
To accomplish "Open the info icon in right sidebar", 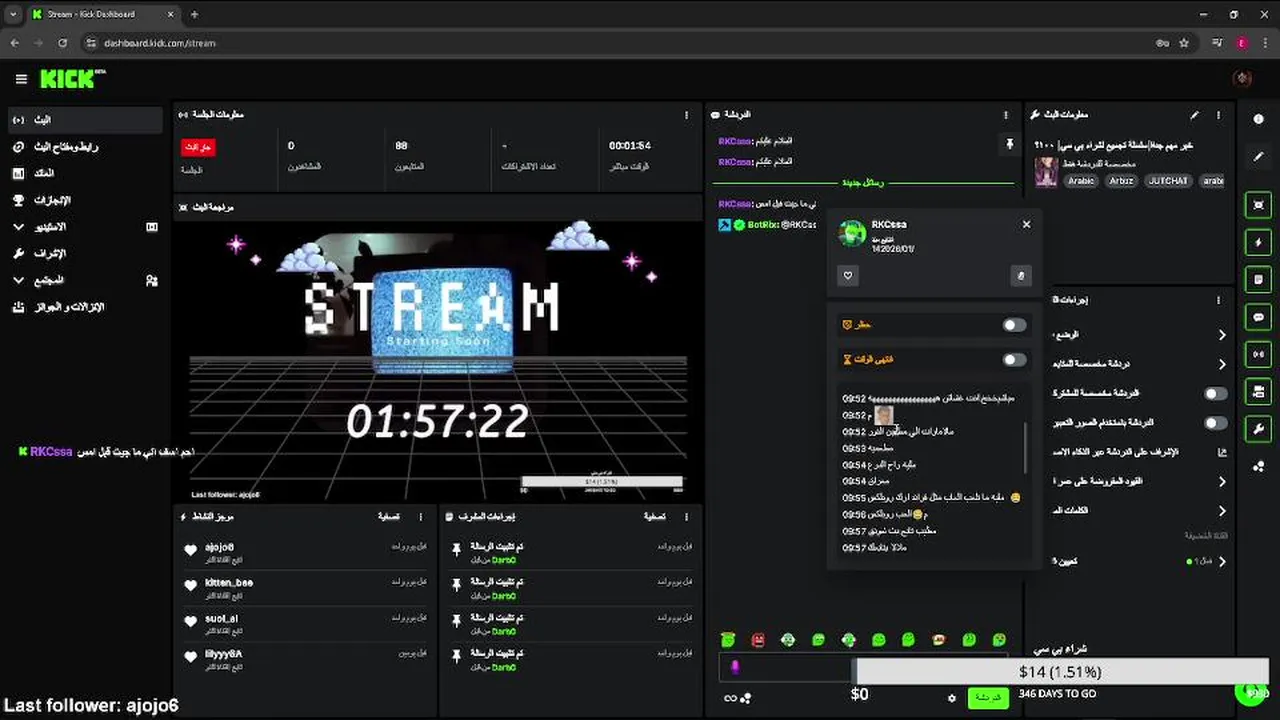I will pos(1258,119).
